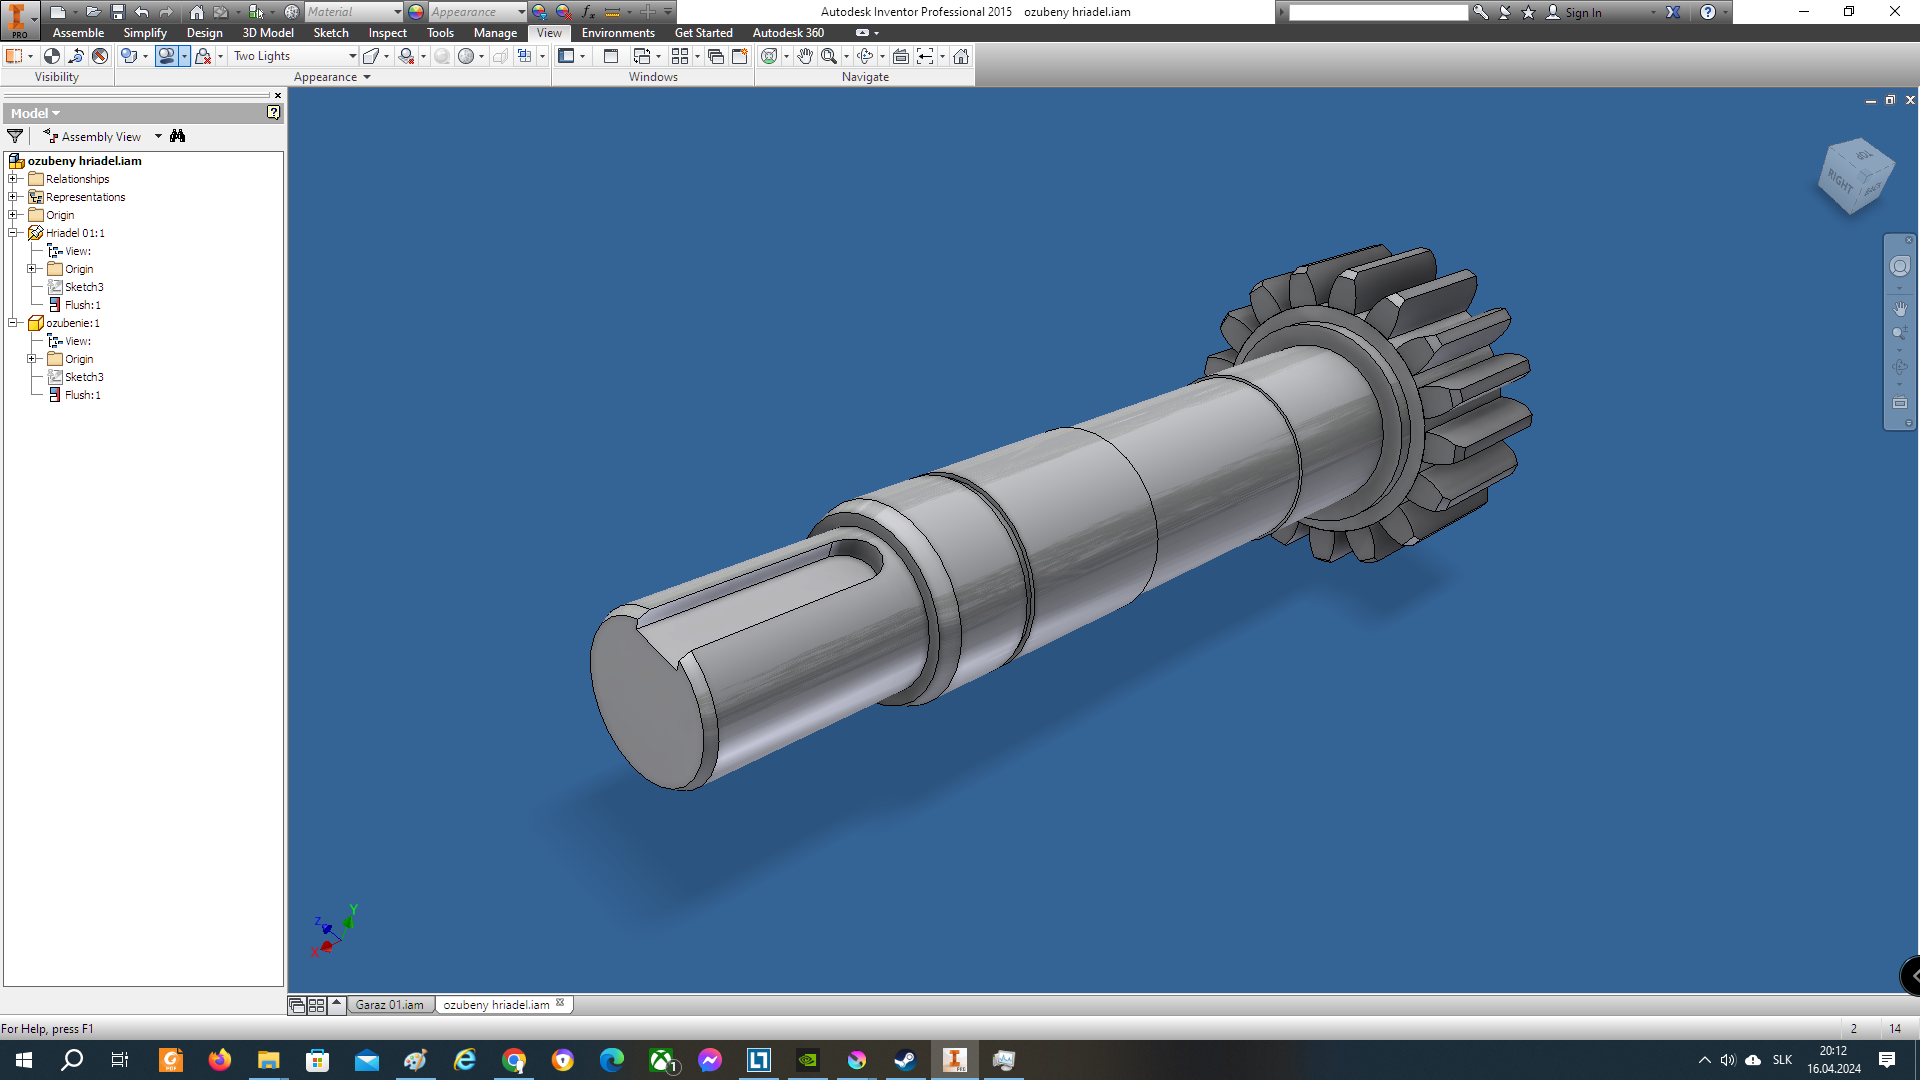
Task: Select the Orbit tool in Navigate
Action: click(x=865, y=56)
